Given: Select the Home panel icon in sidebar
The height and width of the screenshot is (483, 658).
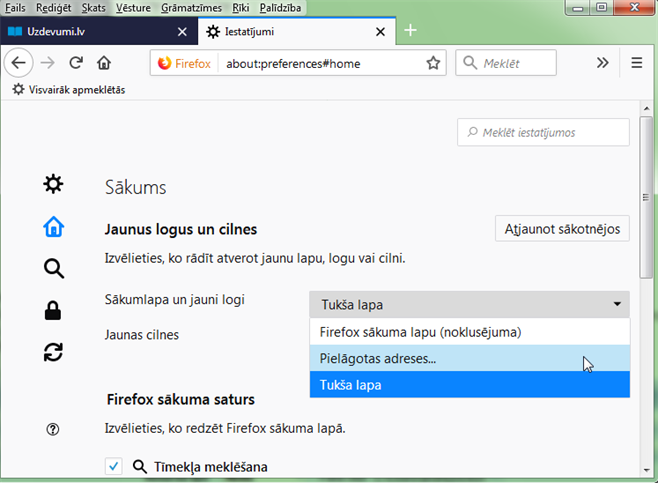Looking at the screenshot, I should pyautogui.click(x=53, y=227).
